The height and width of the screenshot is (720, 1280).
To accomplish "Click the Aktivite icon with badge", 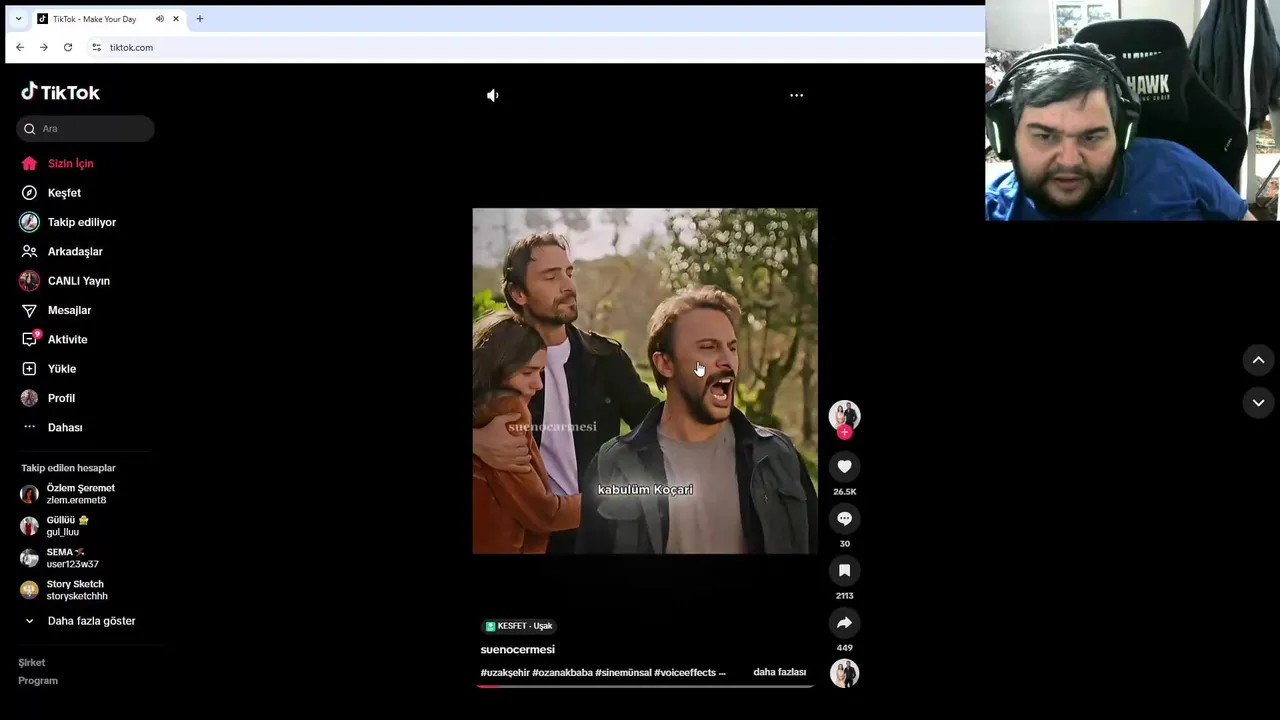I will point(30,338).
